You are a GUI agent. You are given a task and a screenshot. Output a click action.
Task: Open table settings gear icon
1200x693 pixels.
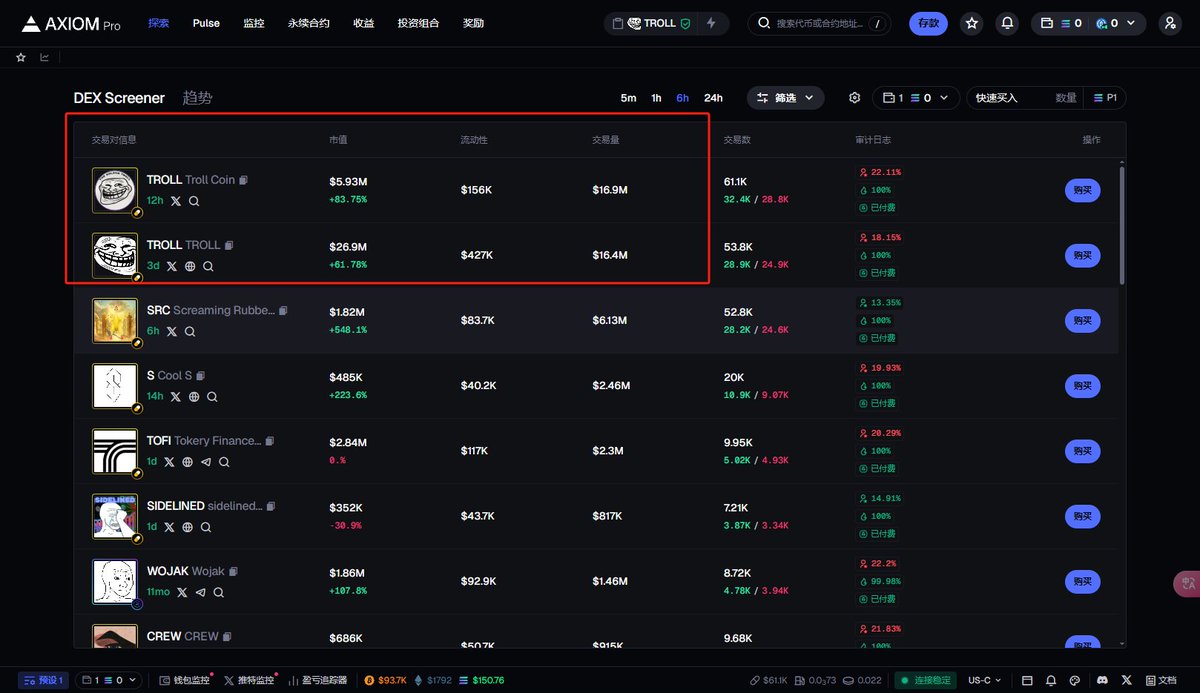coord(855,98)
